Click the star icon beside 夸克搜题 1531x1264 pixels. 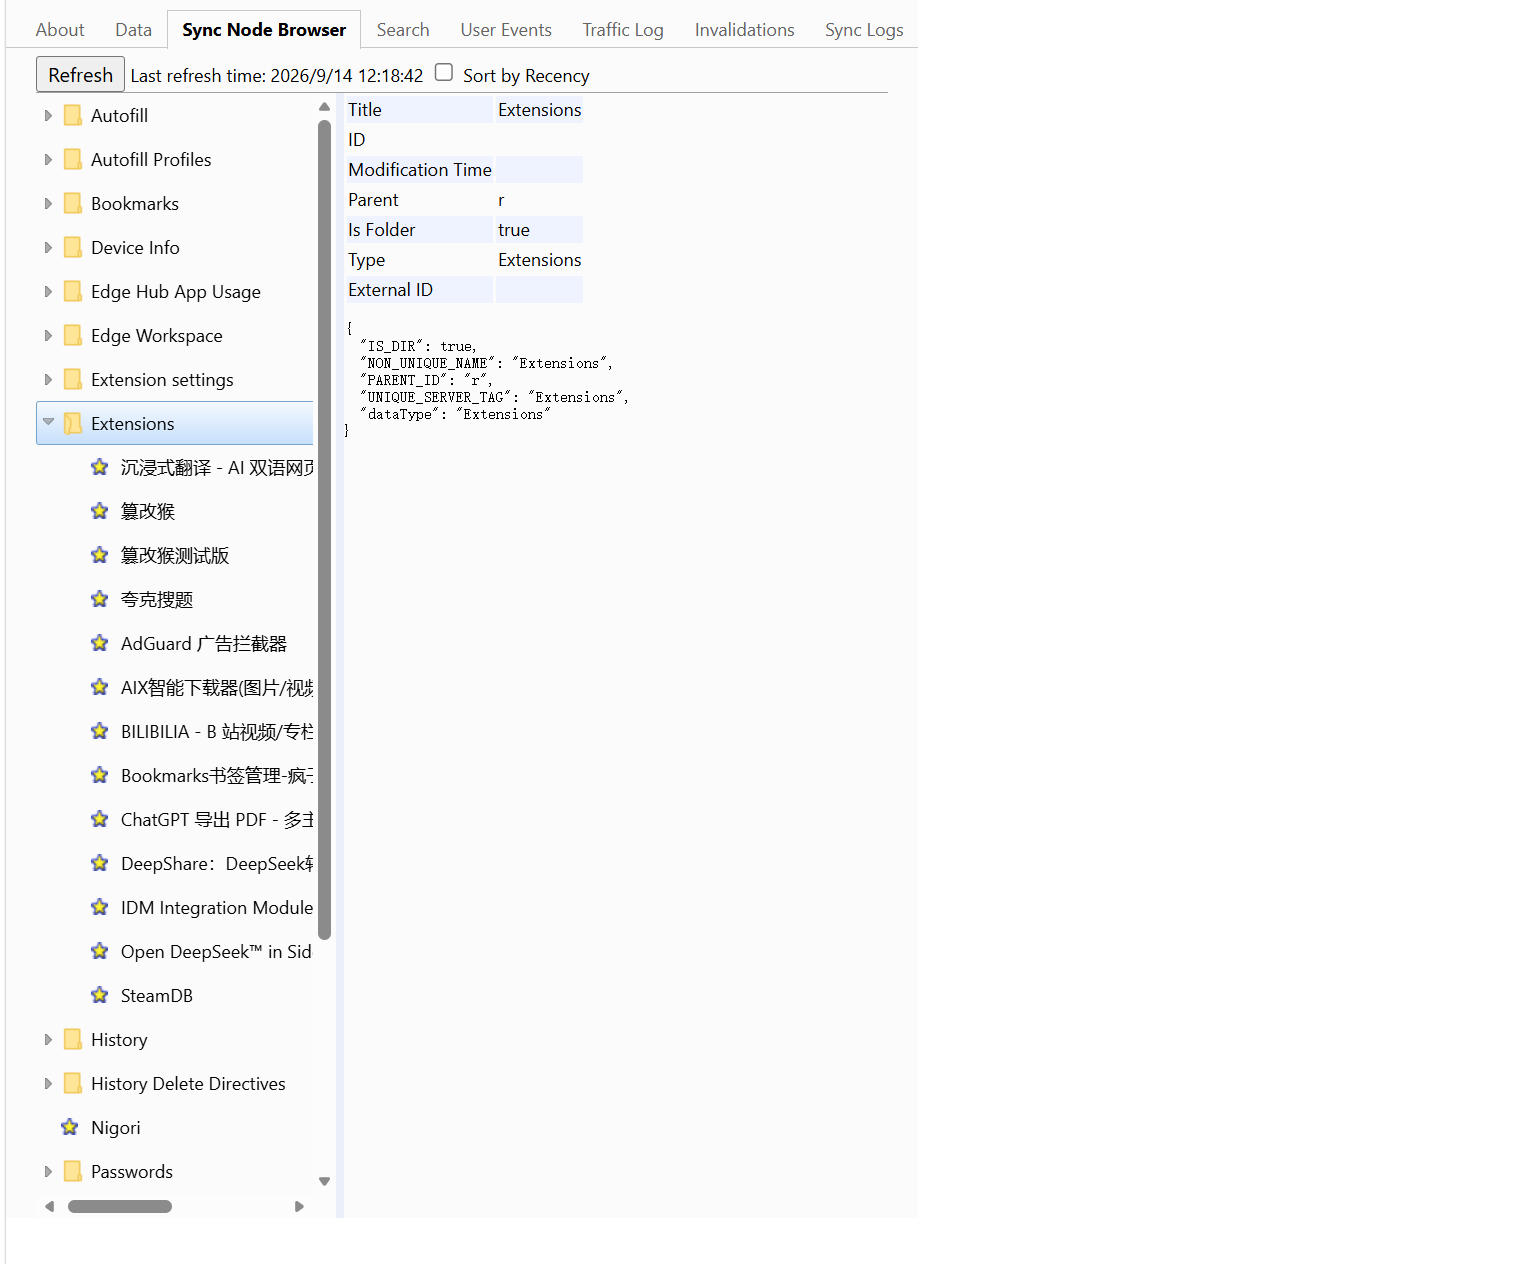coord(99,599)
